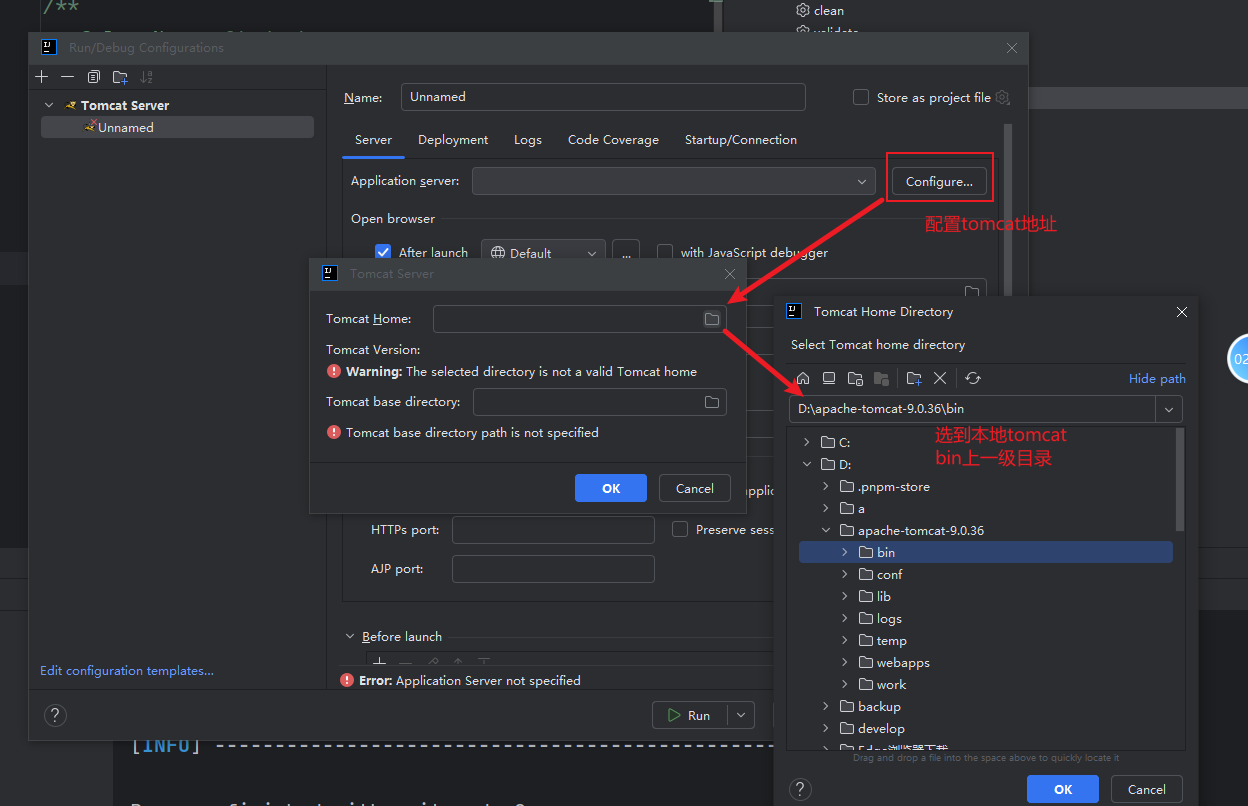Screen dimensions: 1248x806
Task: Click OK in Tomcat Home Directory dialog
Action: click(x=1063, y=789)
